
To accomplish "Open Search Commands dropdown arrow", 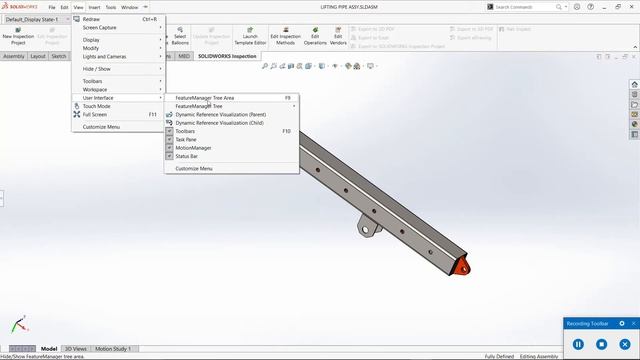I will [566, 7].
